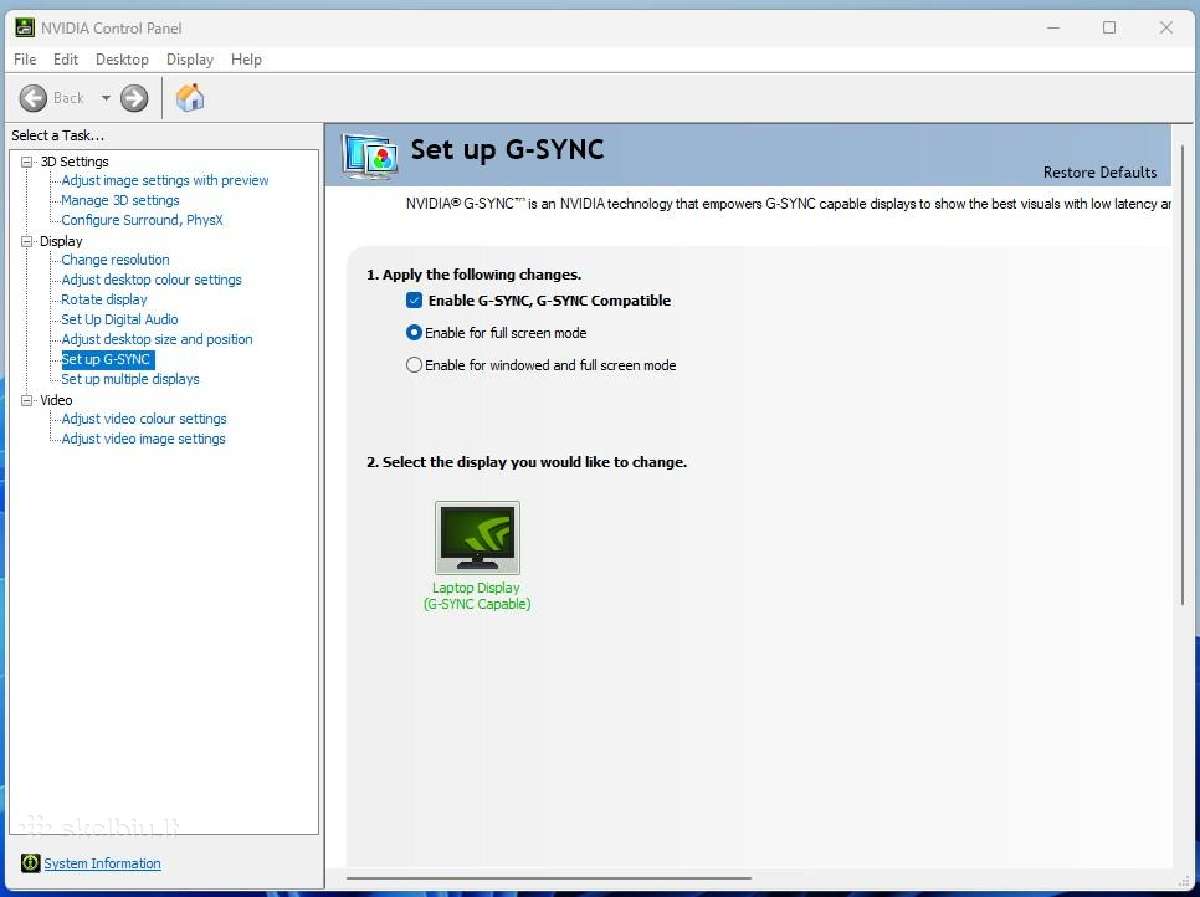Click the Forward arrow icon

point(134,97)
